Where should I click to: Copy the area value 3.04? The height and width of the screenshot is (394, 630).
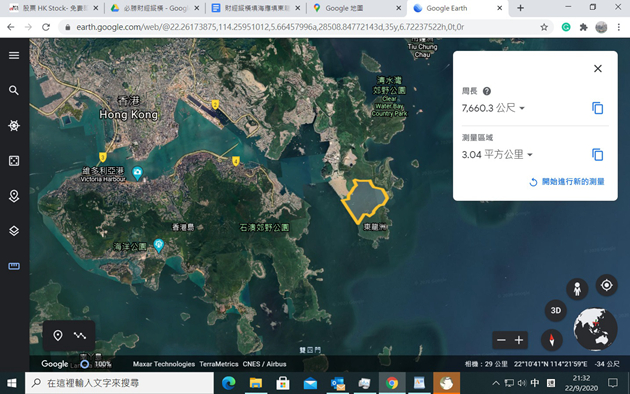[x=597, y=155]
